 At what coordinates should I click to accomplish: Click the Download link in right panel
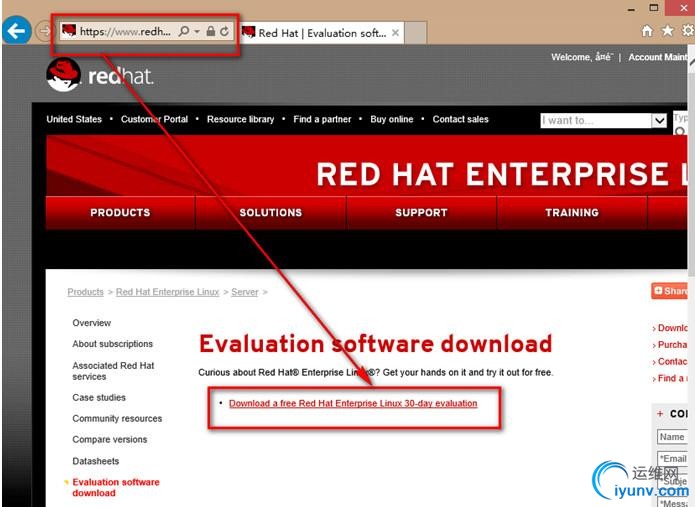tap(672, 328)
